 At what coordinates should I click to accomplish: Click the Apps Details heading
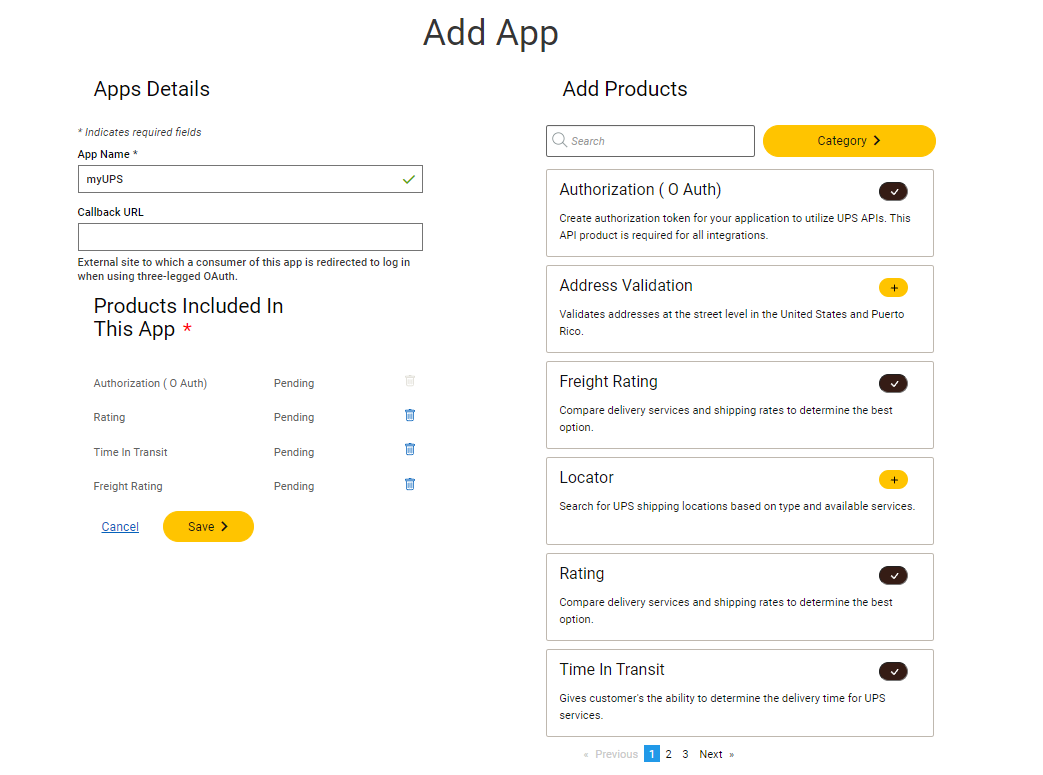pyautogui.click(x=152, y=88)
